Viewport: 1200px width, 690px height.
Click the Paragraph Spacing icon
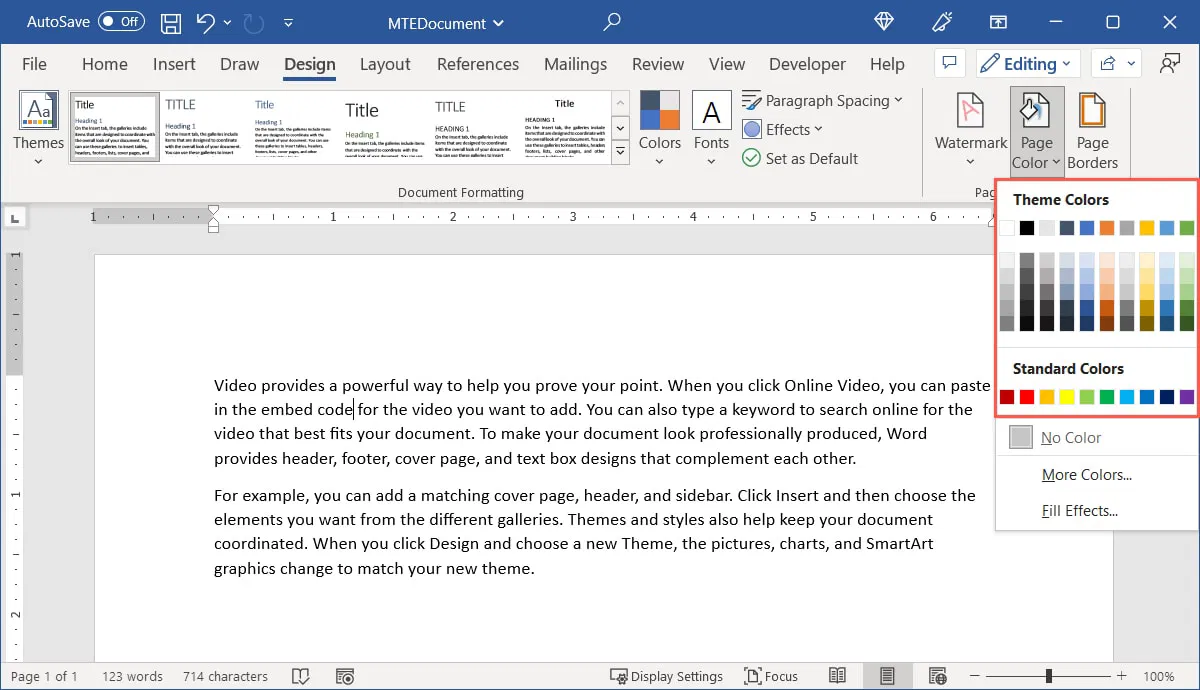tap(751, 100)
